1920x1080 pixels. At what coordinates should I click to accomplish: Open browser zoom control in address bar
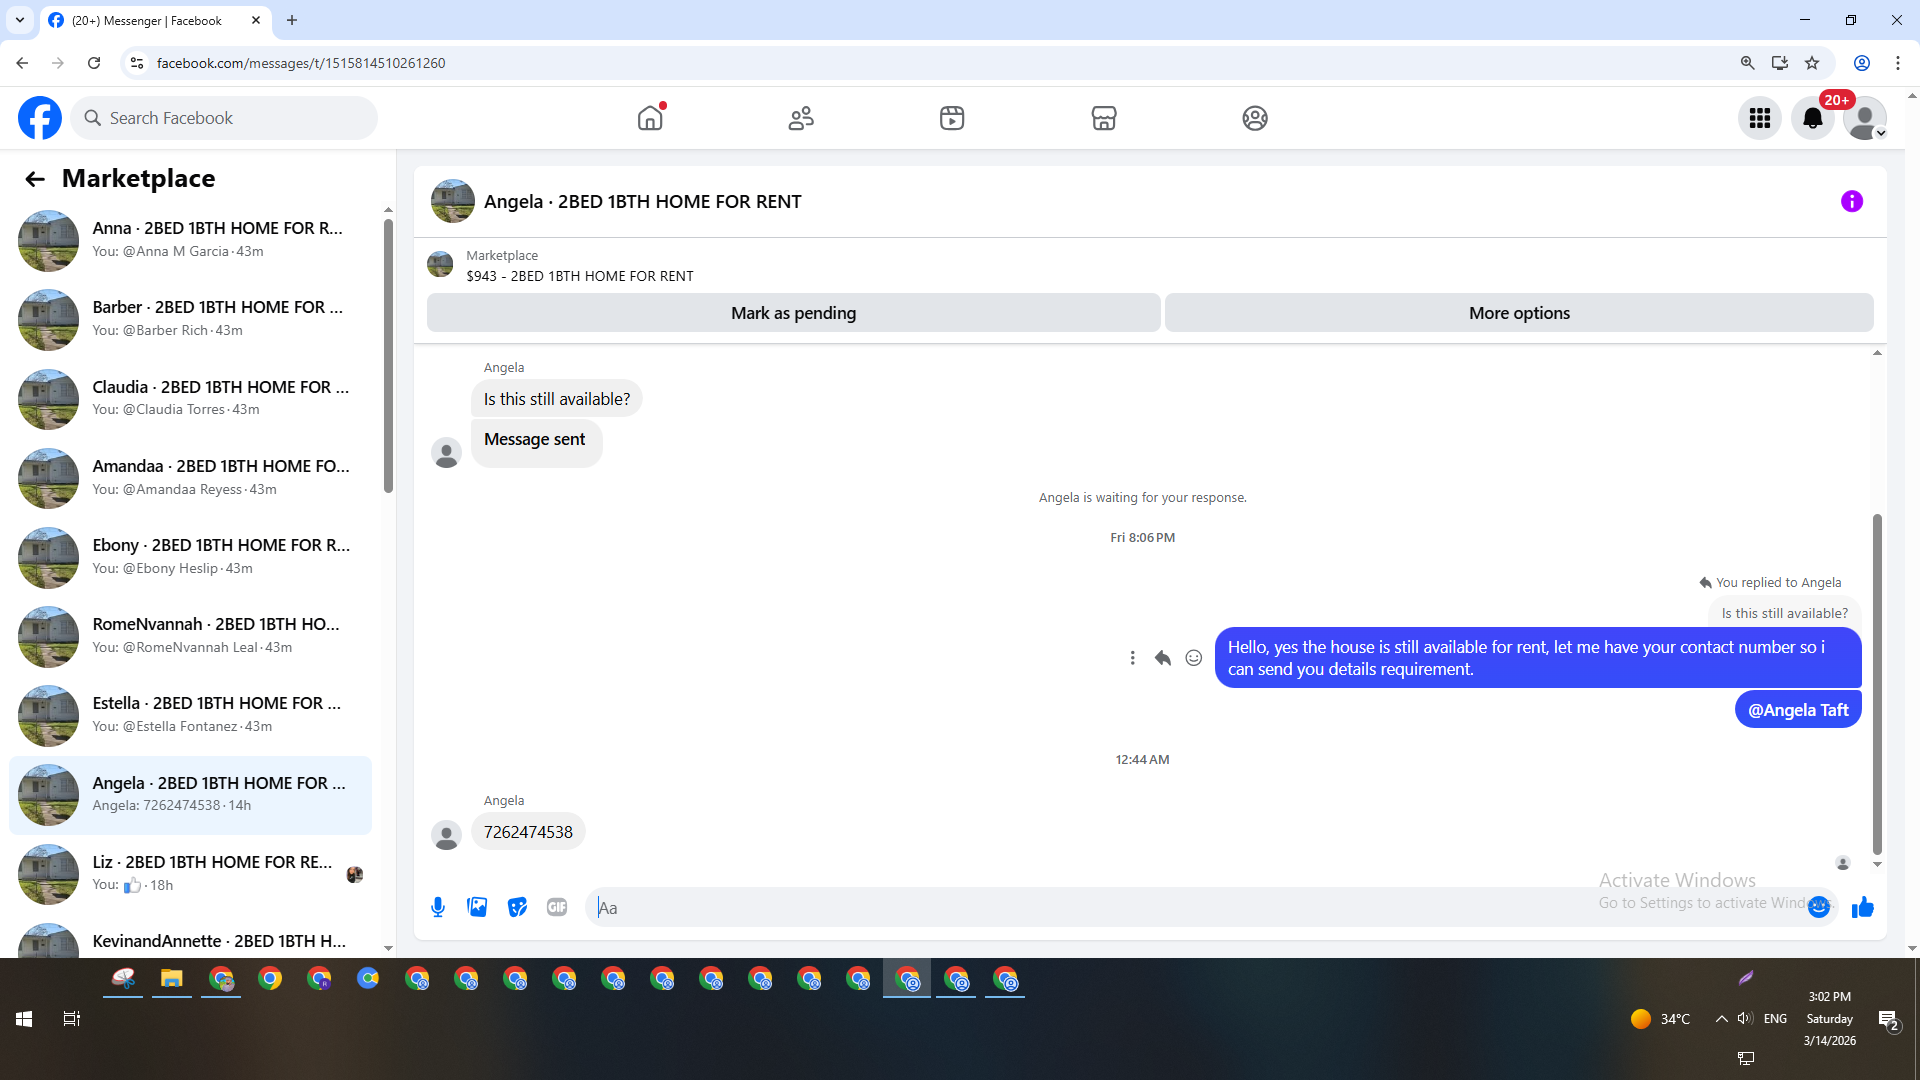coord(1748,63)
